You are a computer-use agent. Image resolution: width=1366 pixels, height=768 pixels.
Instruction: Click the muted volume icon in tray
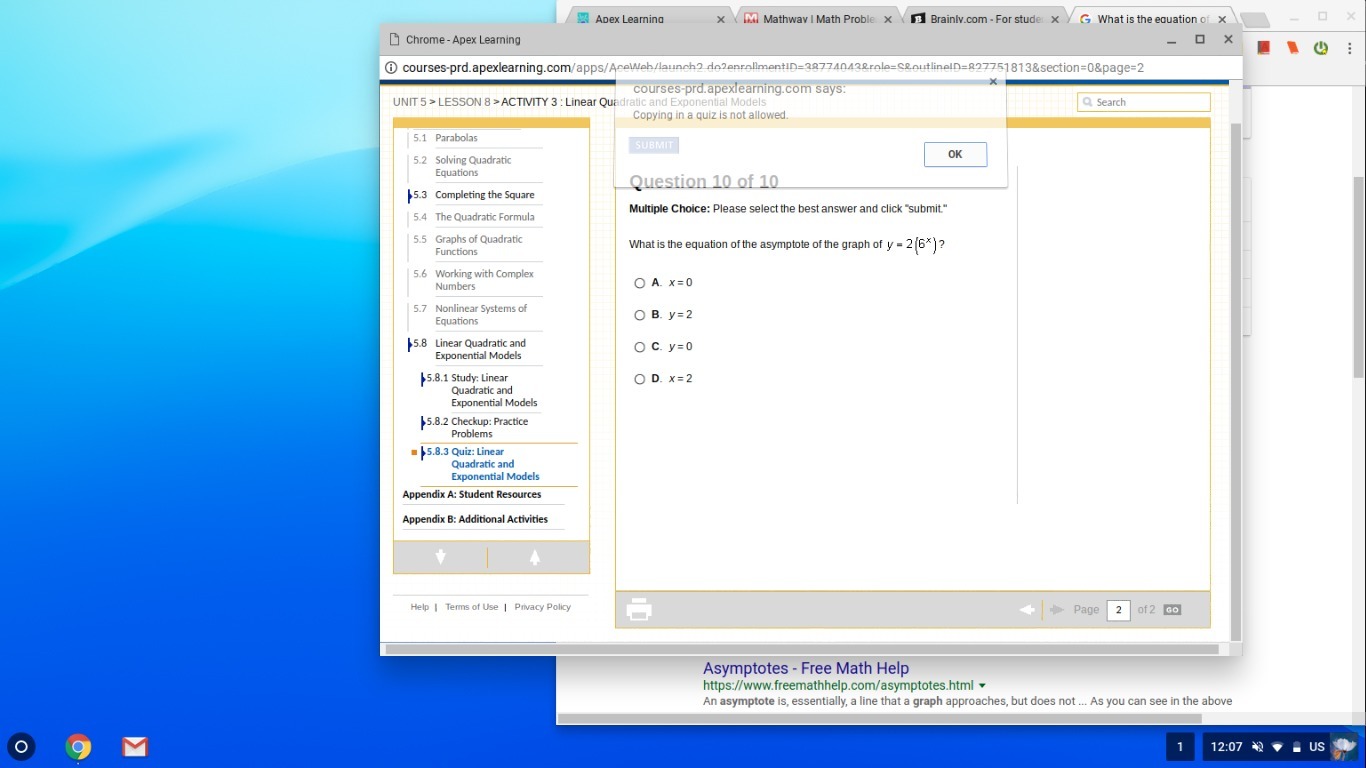[1258, 747]
